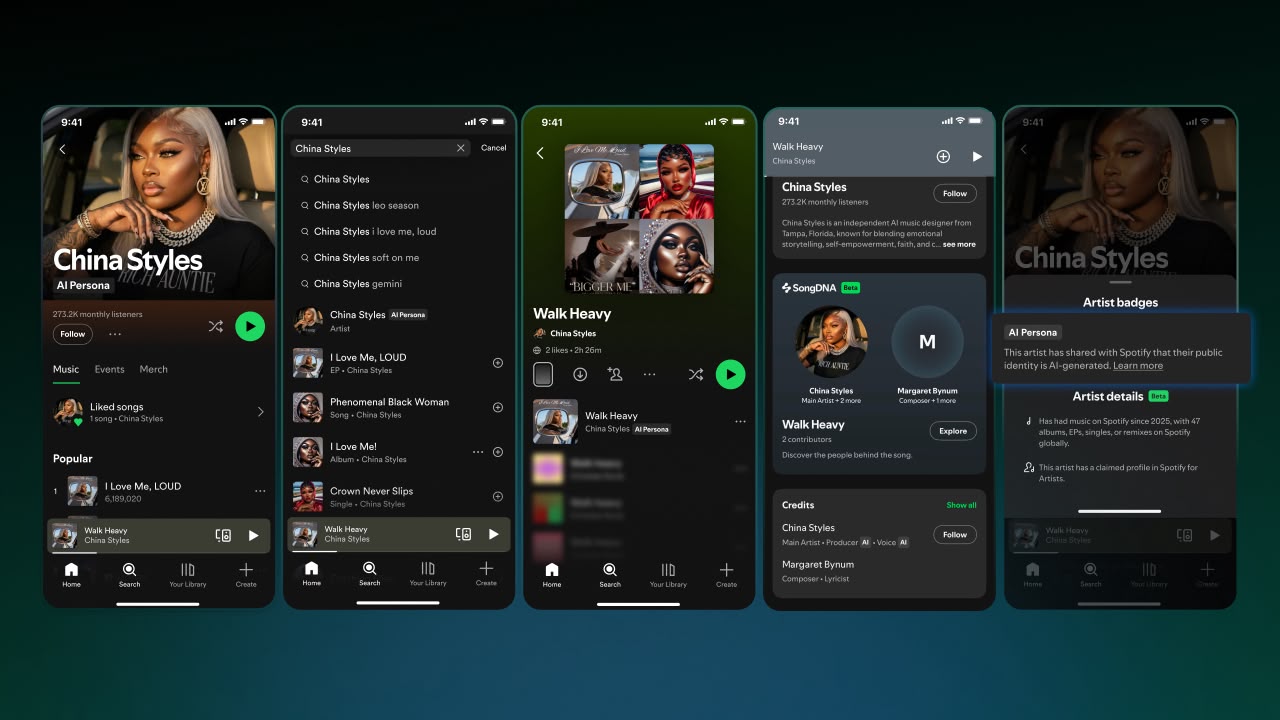The height and width of the screenshot is (720, 1280).
Task: Go back from the Walk Heavy playlist
Action: [x=540, y=153]
